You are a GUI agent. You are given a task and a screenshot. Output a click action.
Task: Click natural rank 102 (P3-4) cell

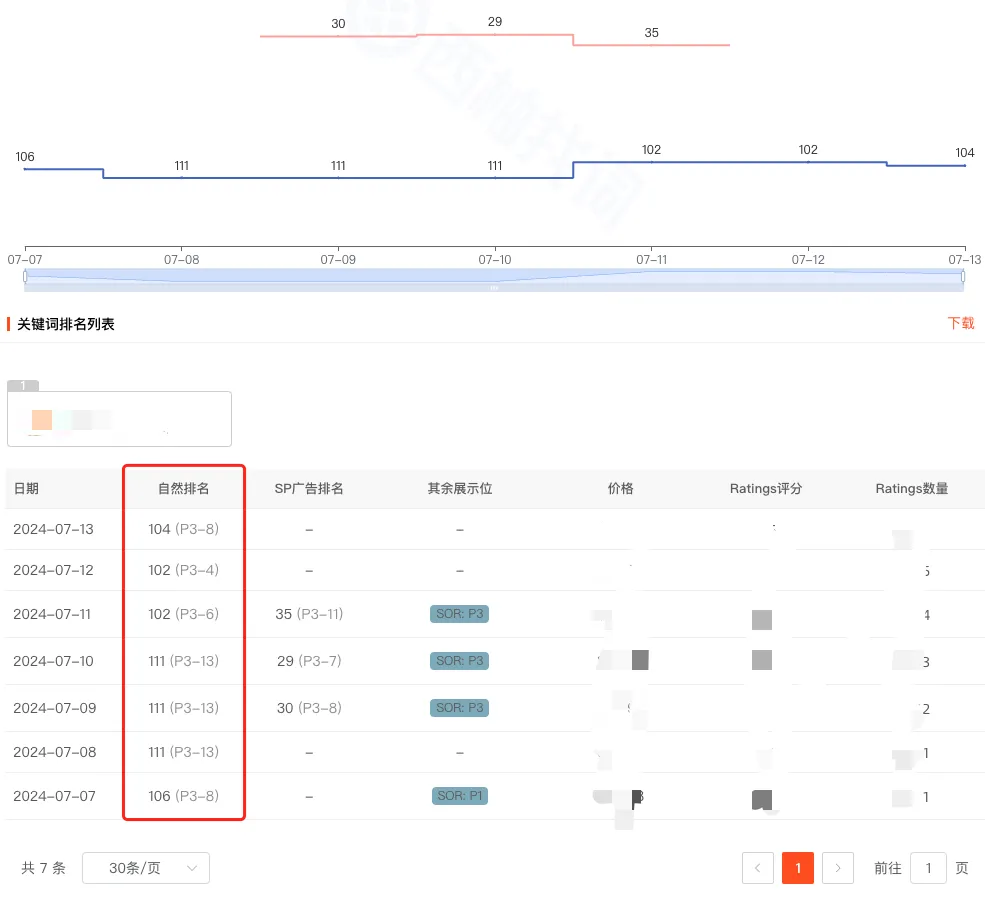tap(183, 570)
